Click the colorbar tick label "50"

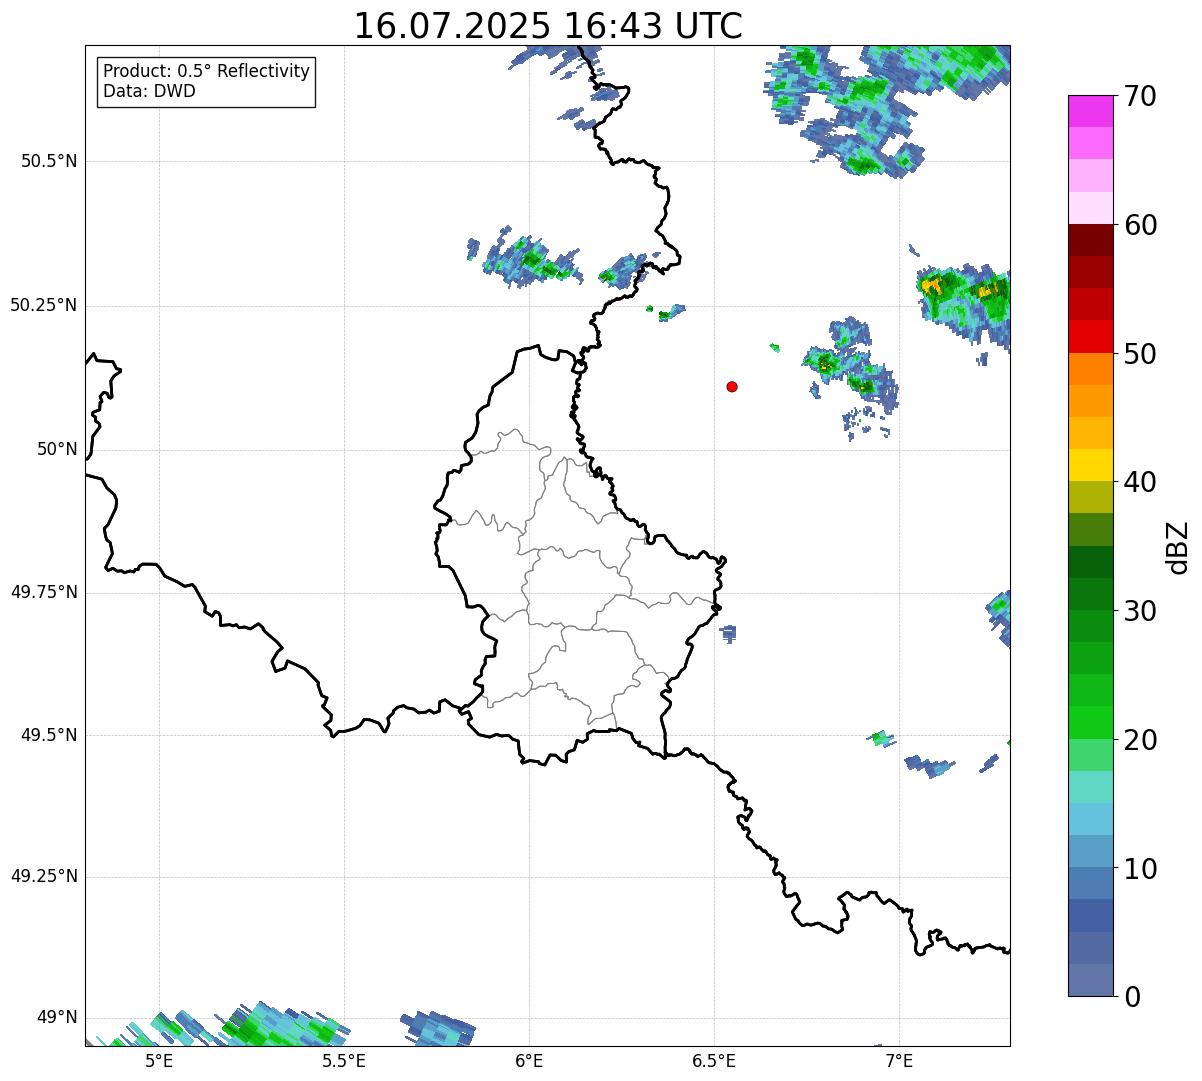click(1140, 354)
